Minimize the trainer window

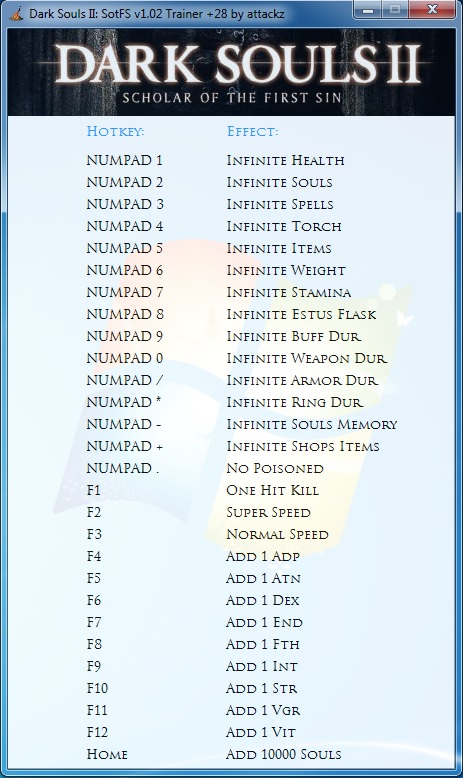tap(368, 9)
